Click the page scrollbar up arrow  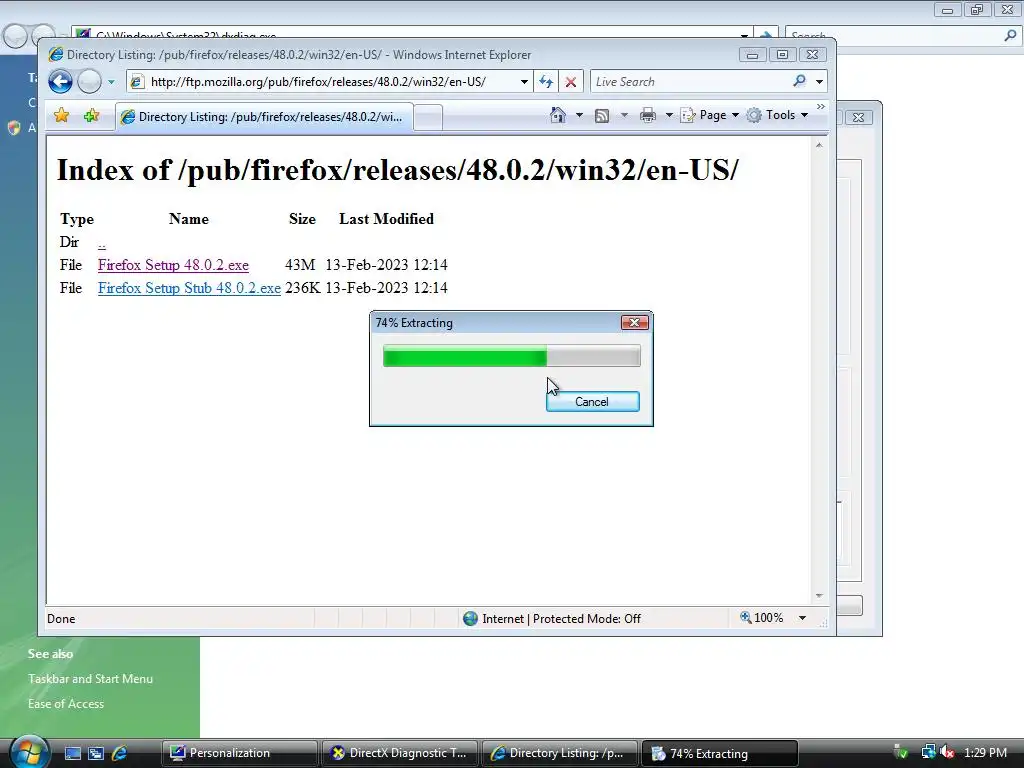[819, 146]
